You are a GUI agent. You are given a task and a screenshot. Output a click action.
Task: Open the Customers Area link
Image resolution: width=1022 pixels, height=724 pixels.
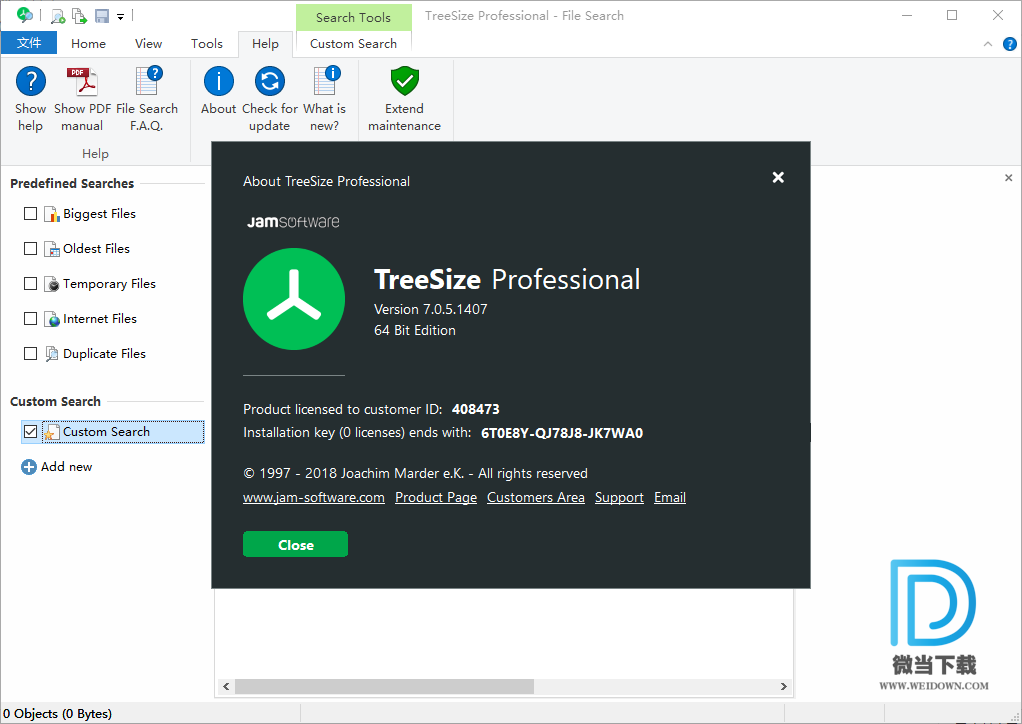pyautogui.click(x=536, y=498)
